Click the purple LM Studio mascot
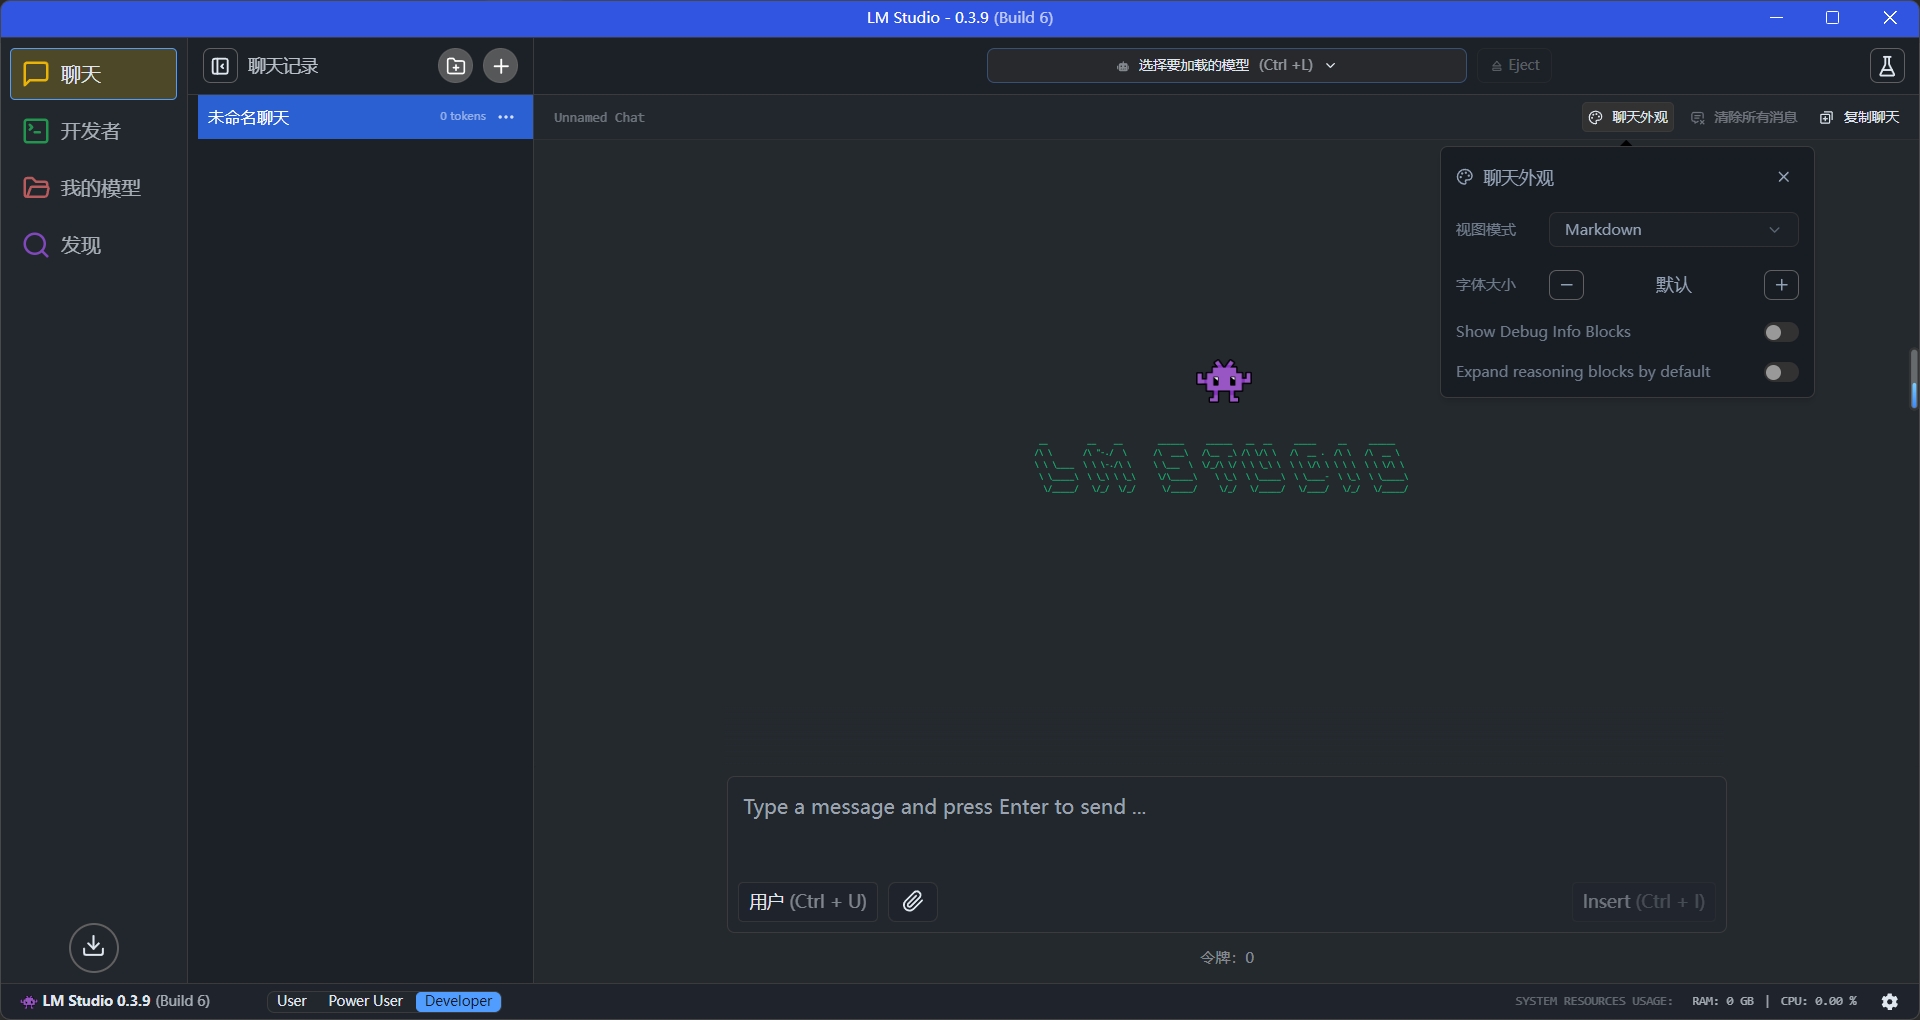Viewport: 1920px width, 1020px height. tap(1223, 381)
